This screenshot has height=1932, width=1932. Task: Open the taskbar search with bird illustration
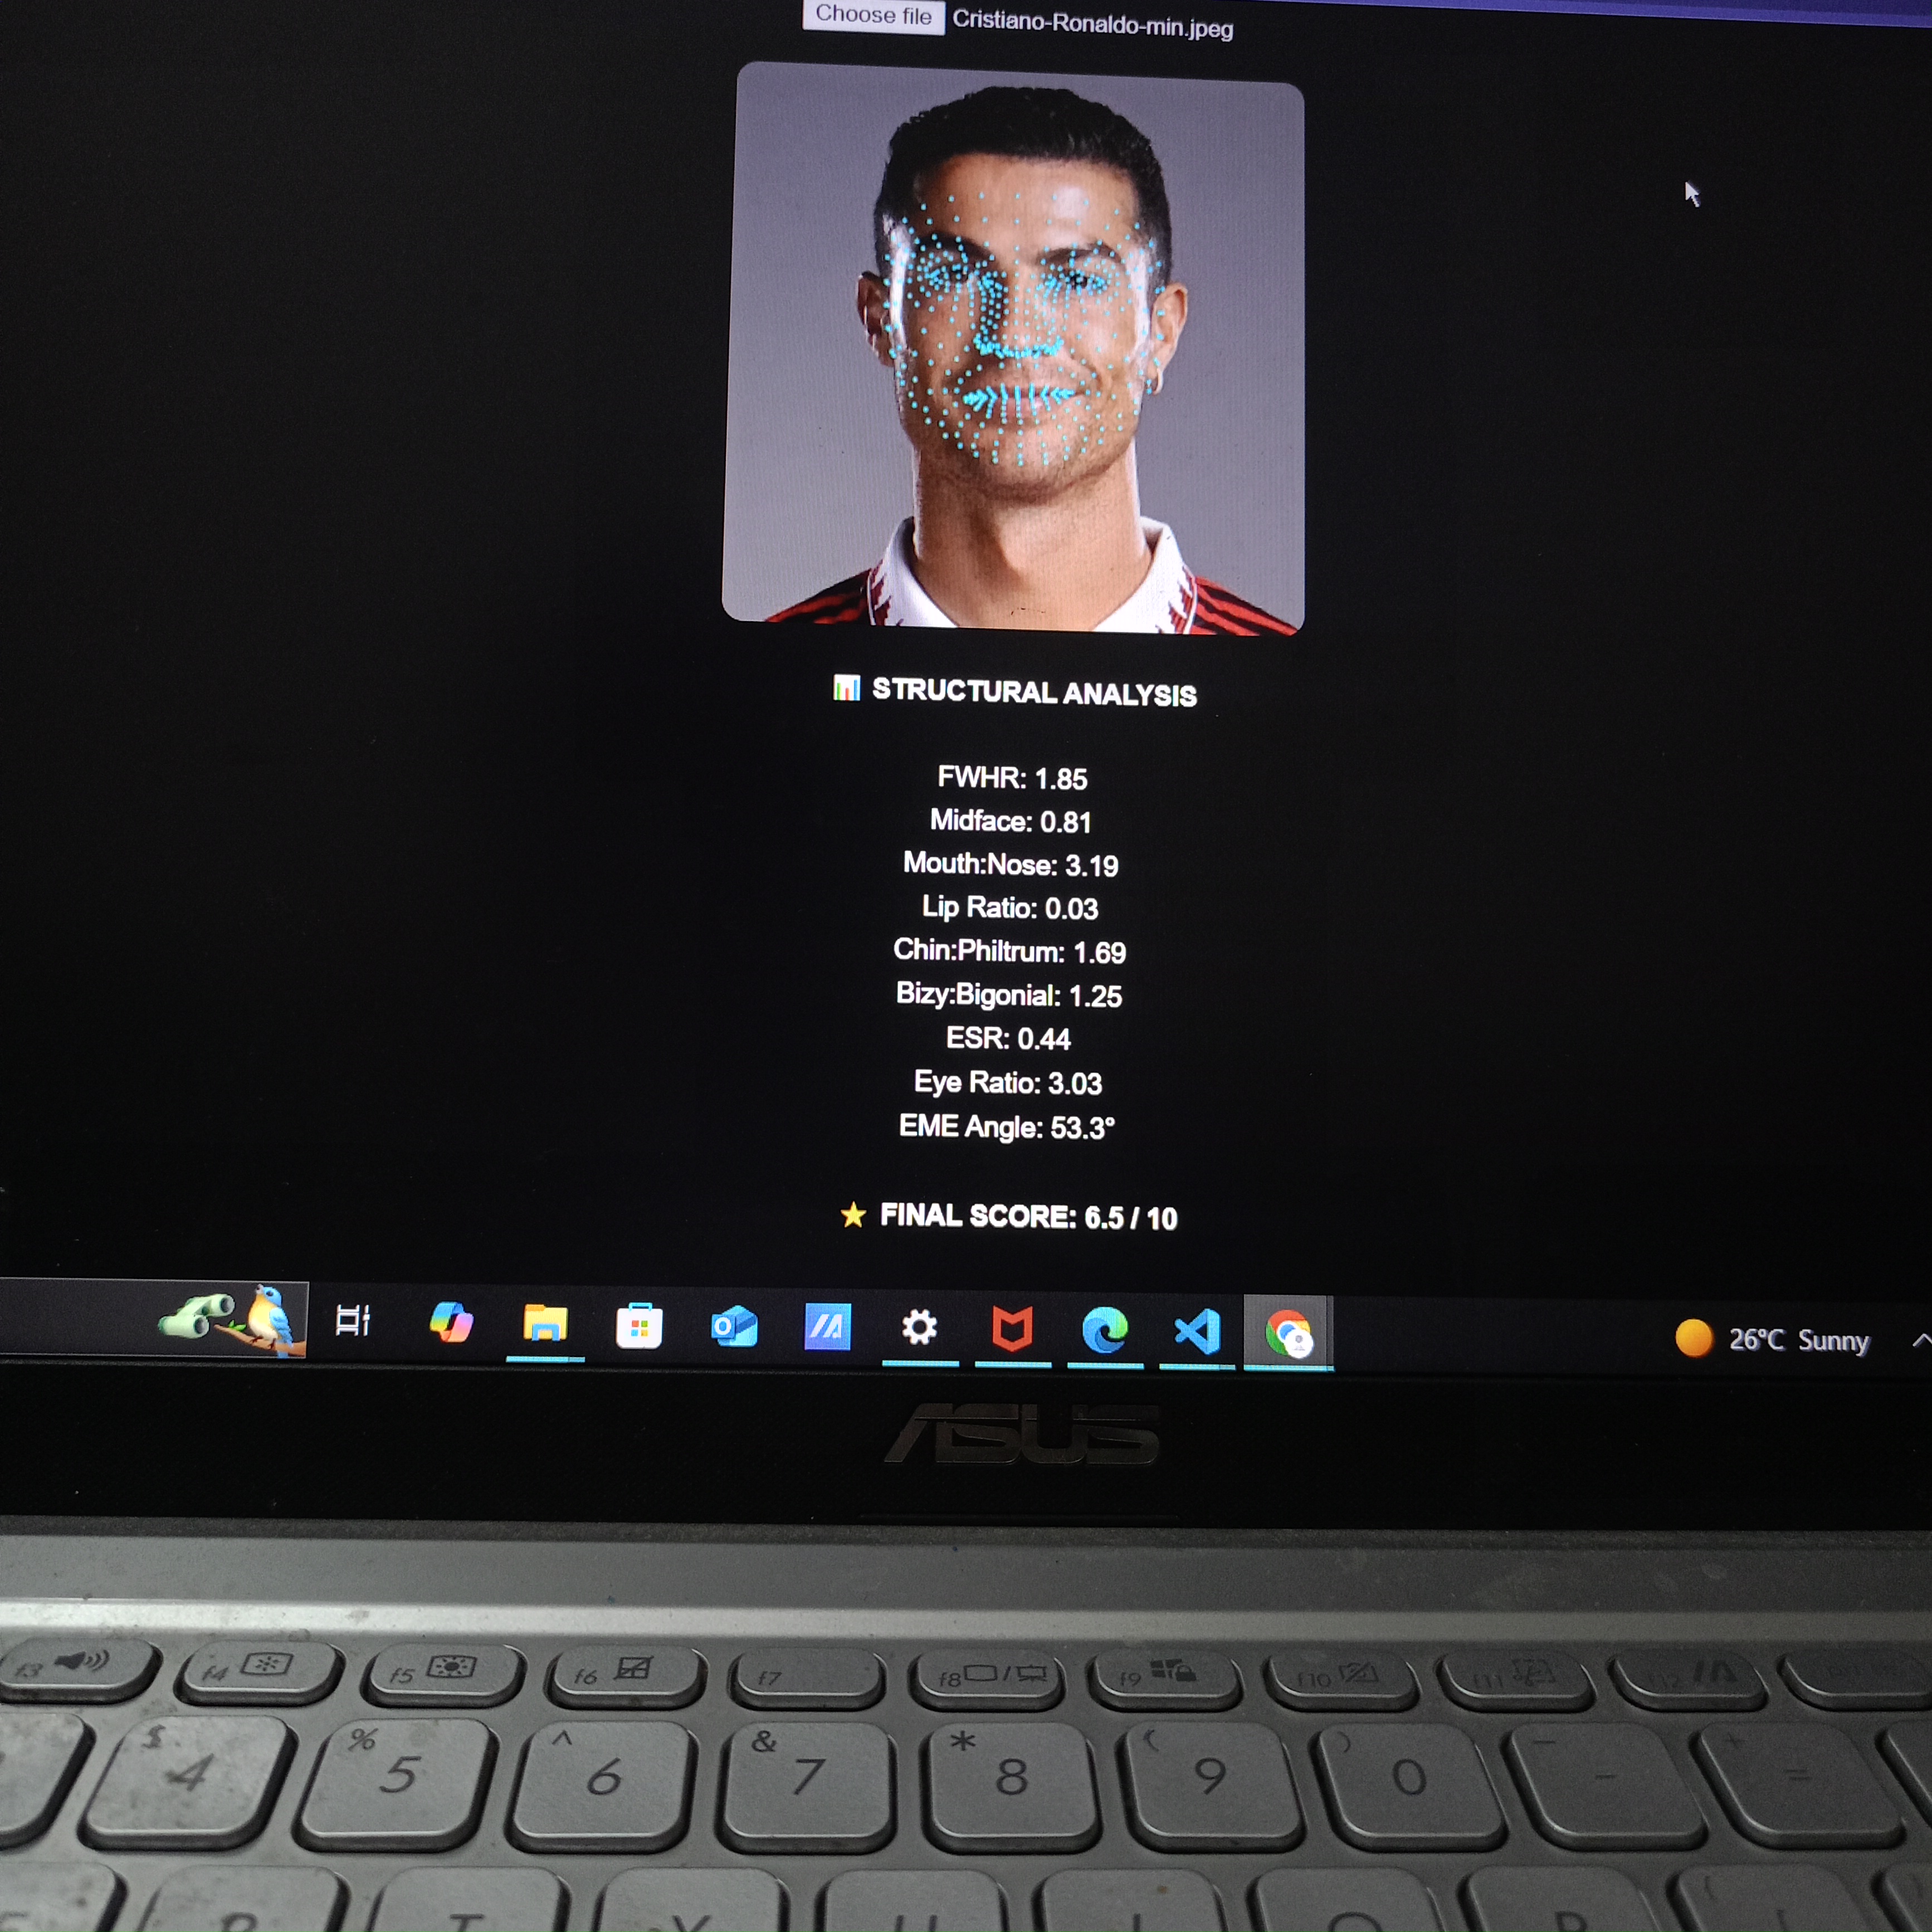232,1320
